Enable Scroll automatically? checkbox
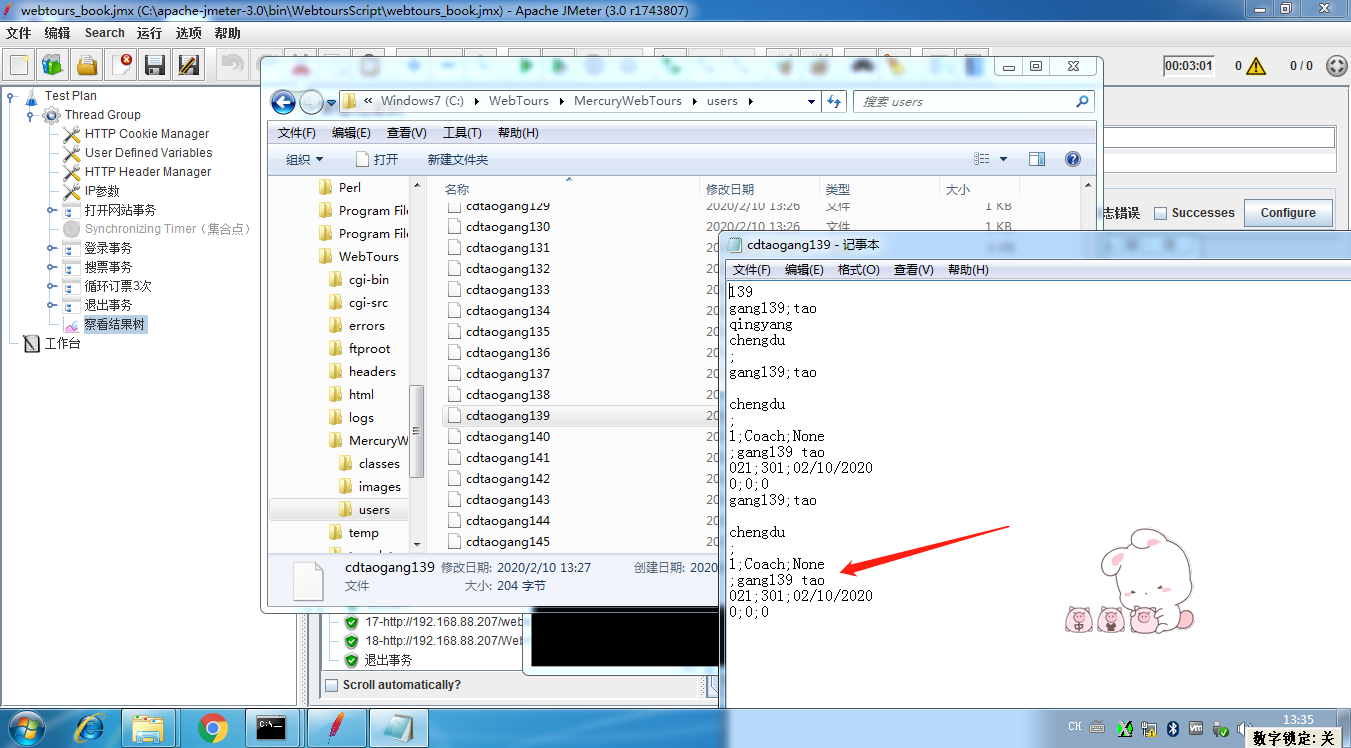This screenshot has height=748, width=1351. [x=332, y=685]
